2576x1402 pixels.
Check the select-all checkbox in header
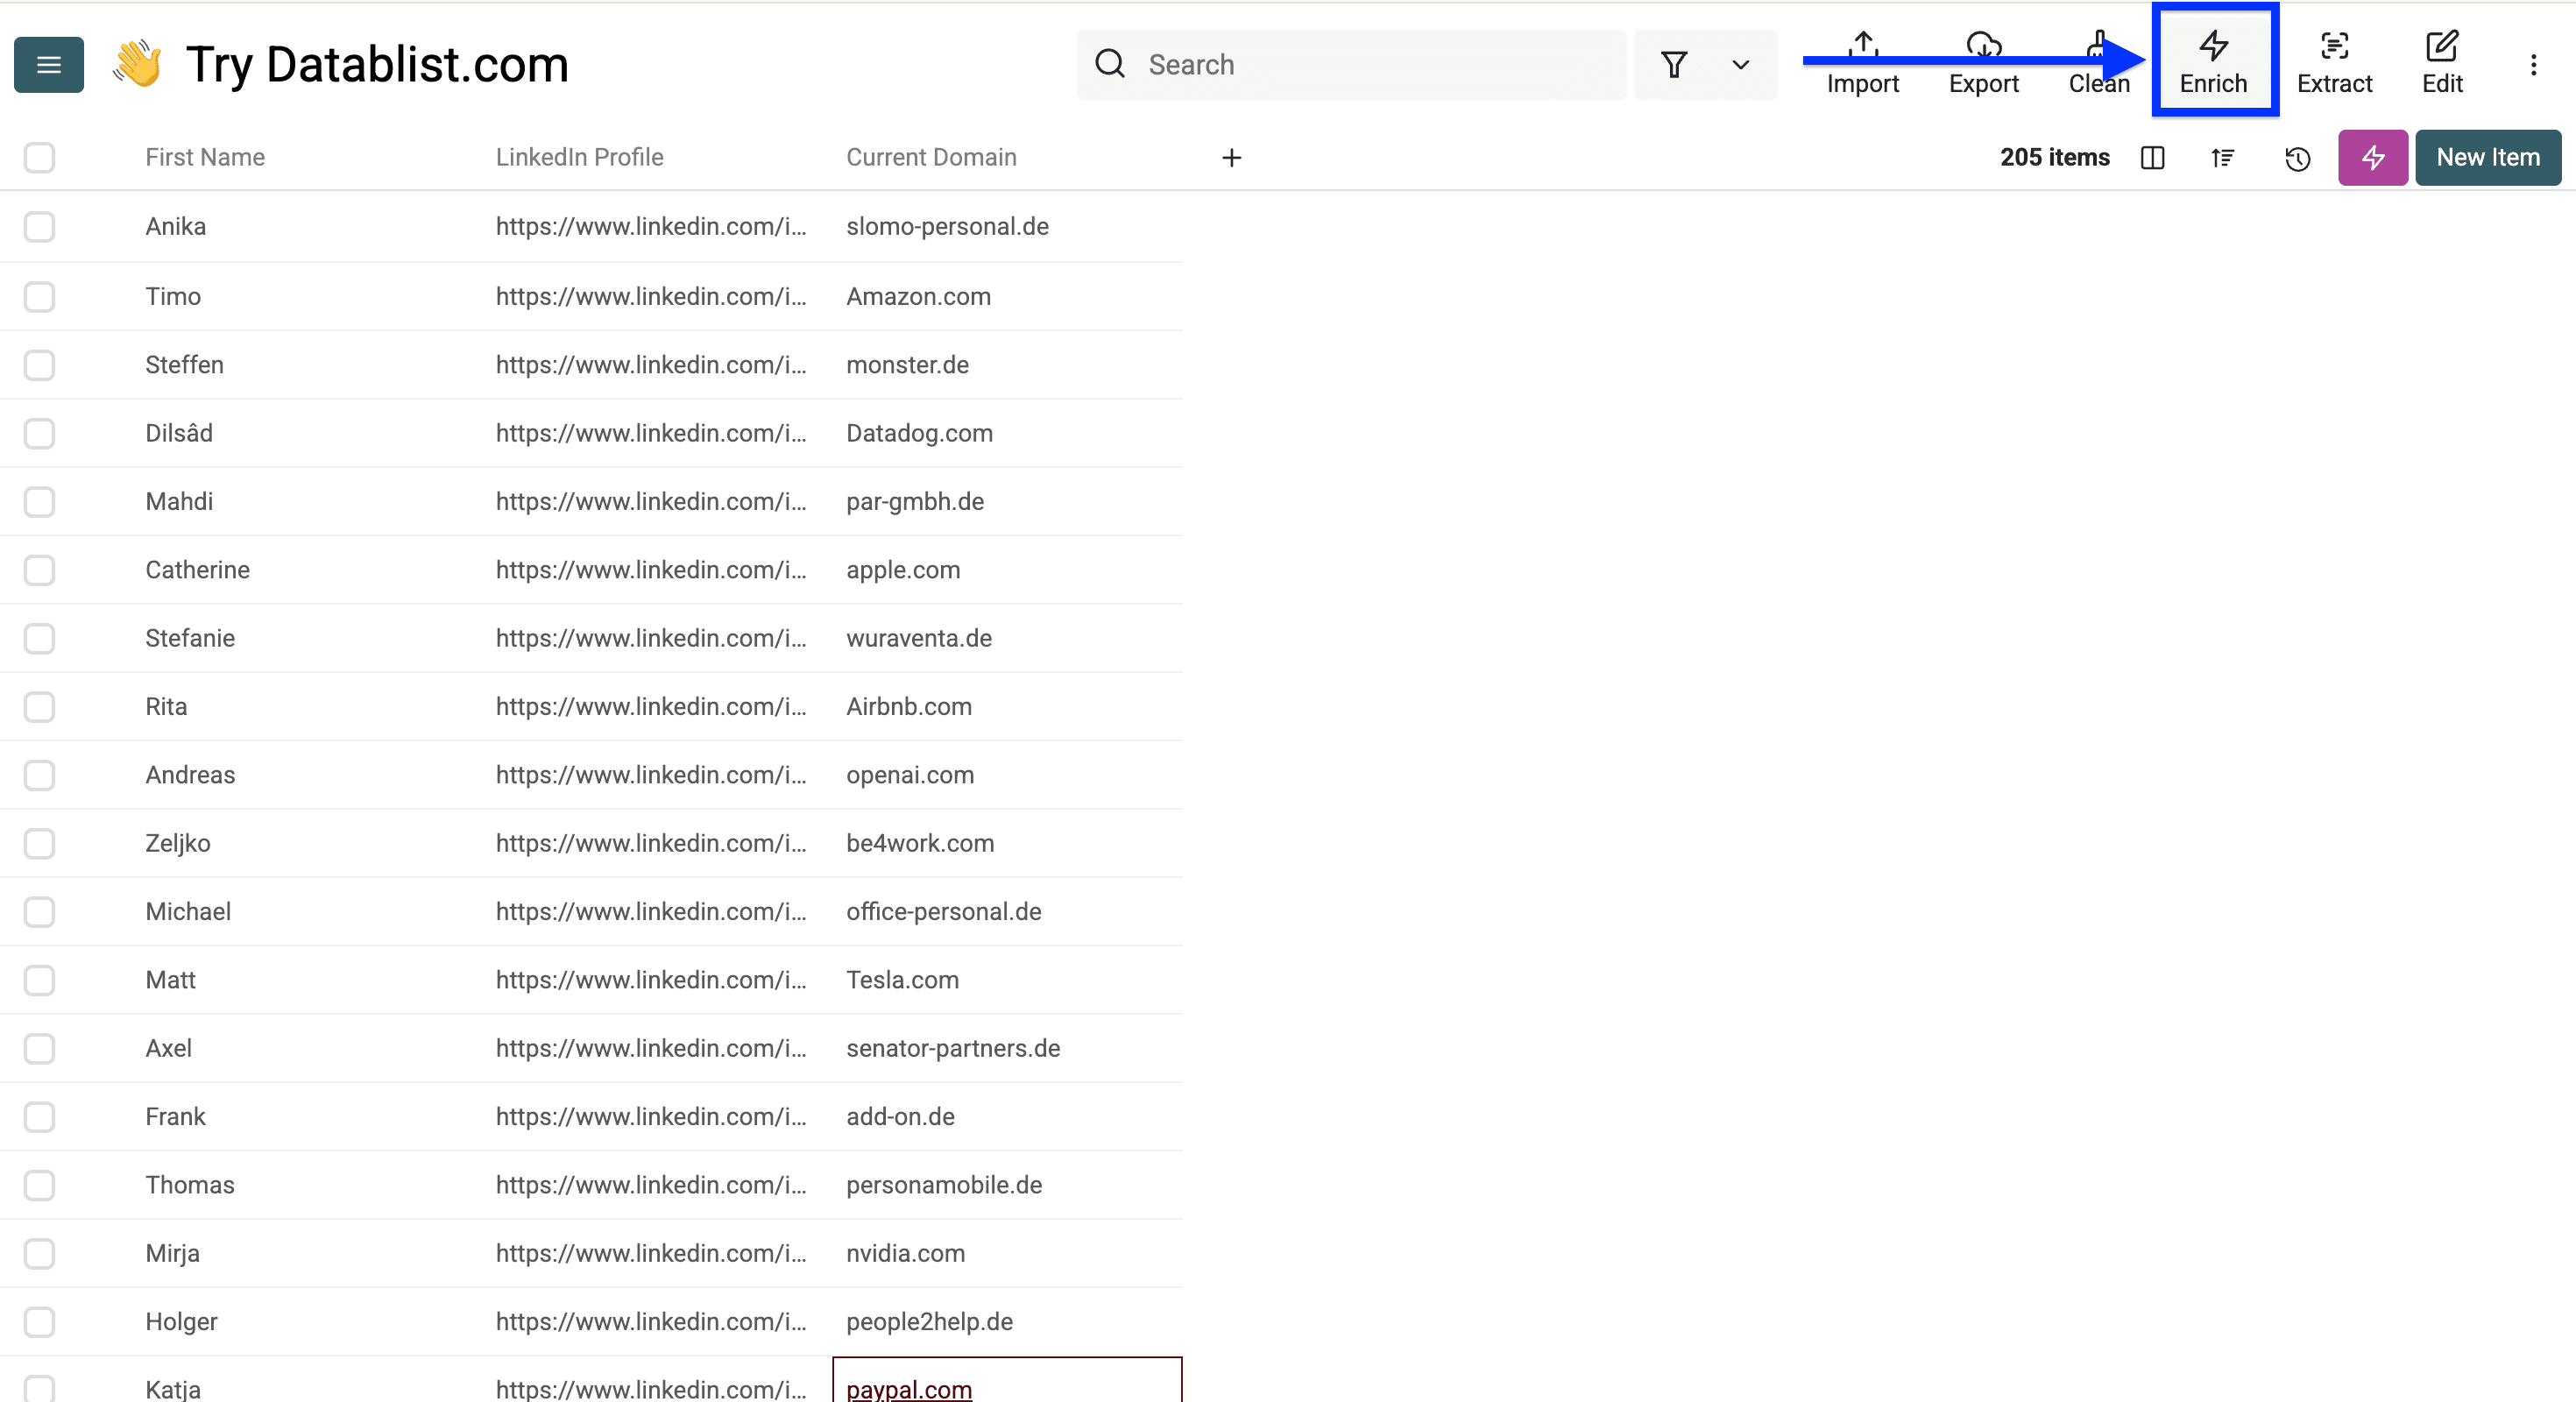pos(39,158)
